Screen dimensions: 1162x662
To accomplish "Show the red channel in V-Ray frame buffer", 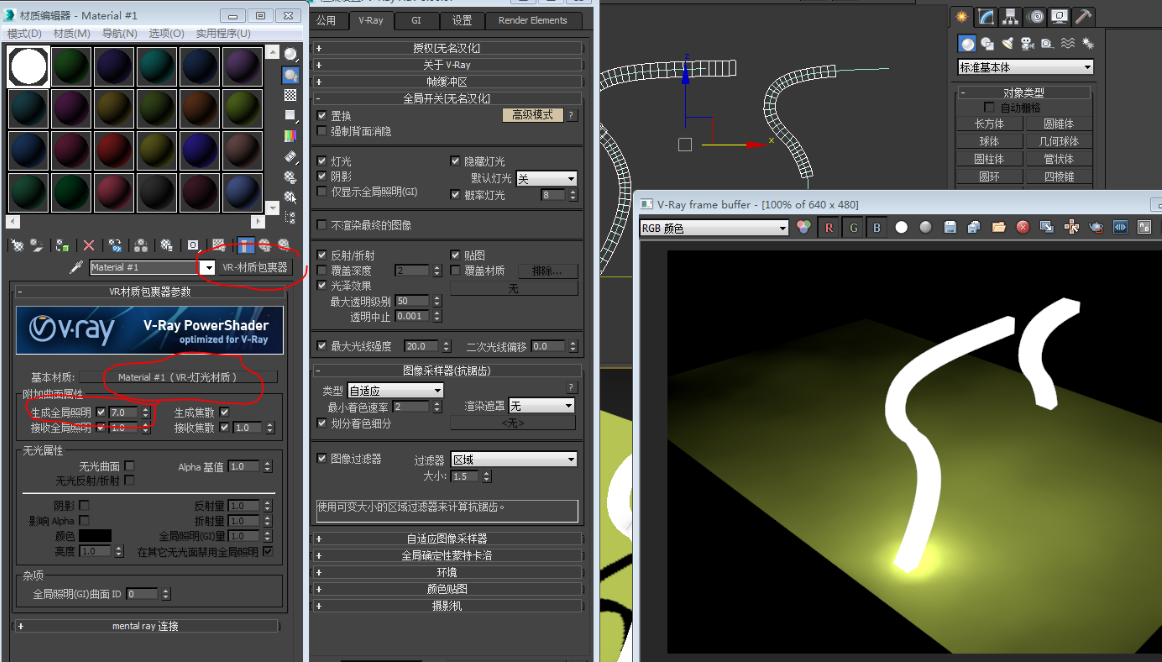I will 829,227.
